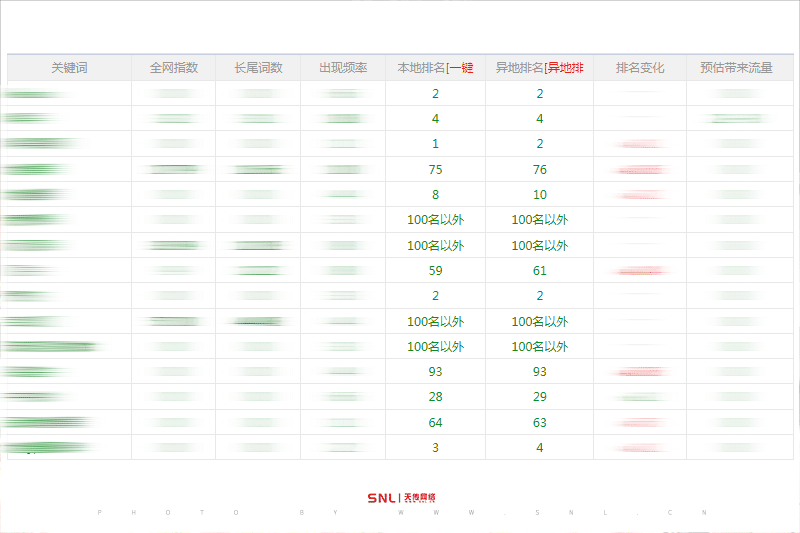Screen dimensions: 800x533
Task: Click the local rank value 75
Action: [435, 170]
